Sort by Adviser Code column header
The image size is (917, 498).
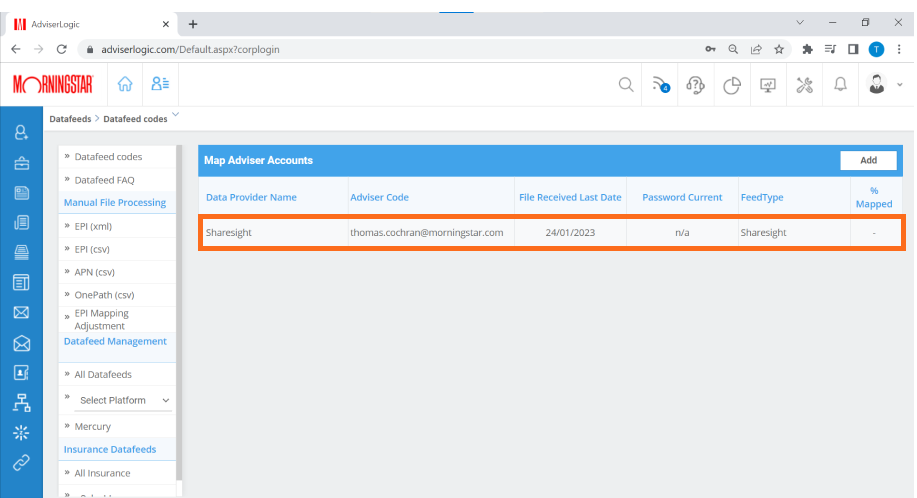[379, 197]
